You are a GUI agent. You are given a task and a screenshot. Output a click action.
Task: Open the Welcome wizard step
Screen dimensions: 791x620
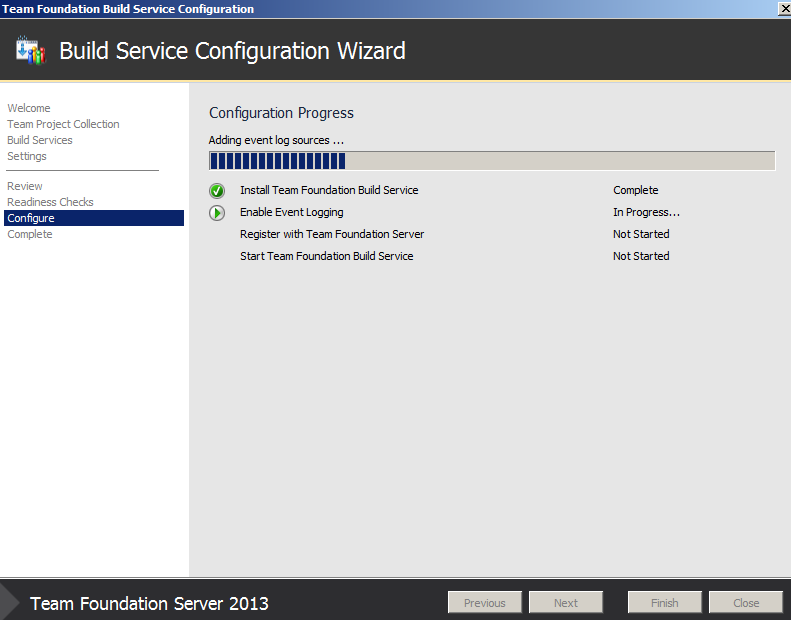tap(29, 108)
